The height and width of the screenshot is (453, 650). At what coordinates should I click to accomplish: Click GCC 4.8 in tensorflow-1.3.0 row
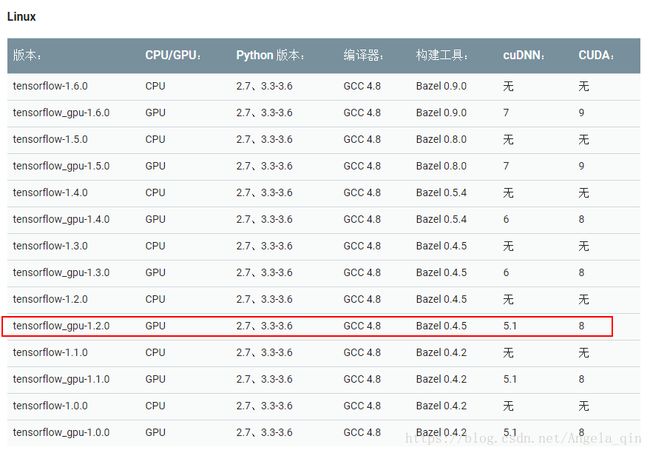click(x=362, y=246)
